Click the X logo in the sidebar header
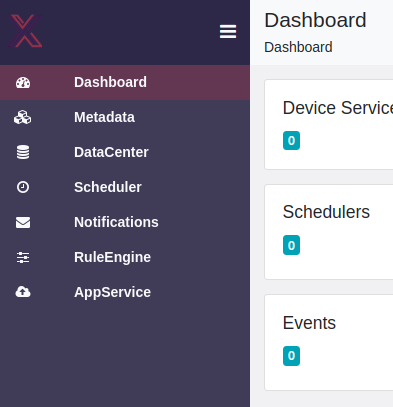The image size is (393, 407). tap(25, 31)
